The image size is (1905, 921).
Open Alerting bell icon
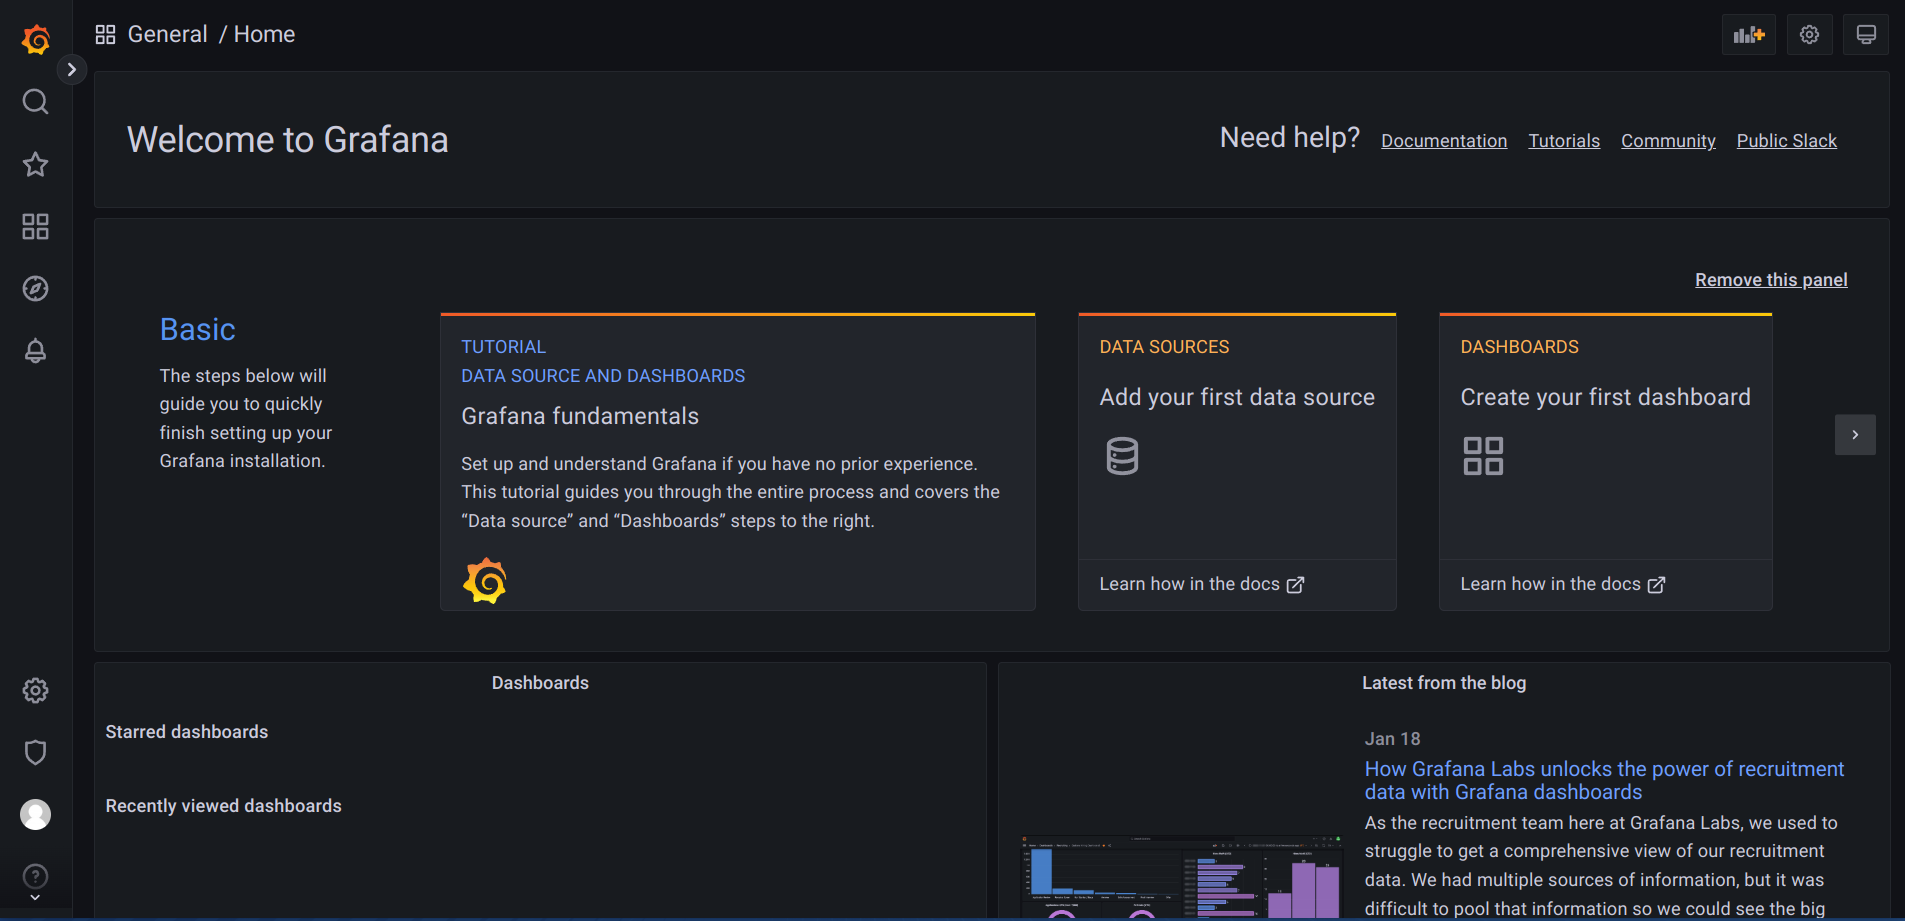coord(35,351)
